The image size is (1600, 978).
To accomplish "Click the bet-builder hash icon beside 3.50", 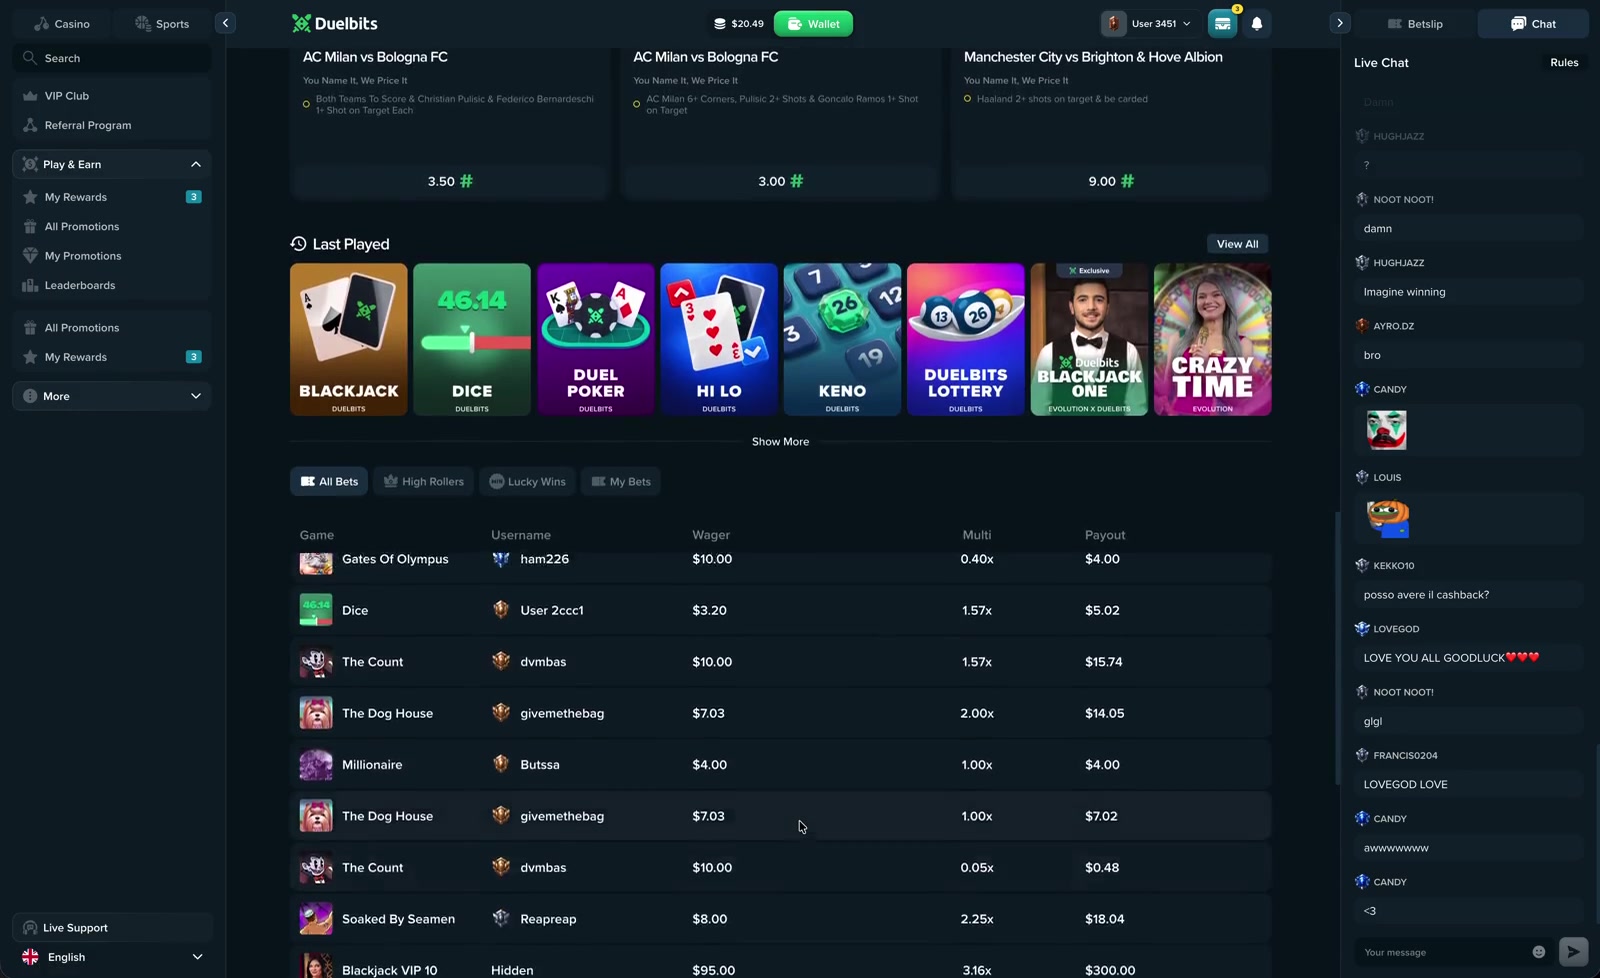I will 466,181.
